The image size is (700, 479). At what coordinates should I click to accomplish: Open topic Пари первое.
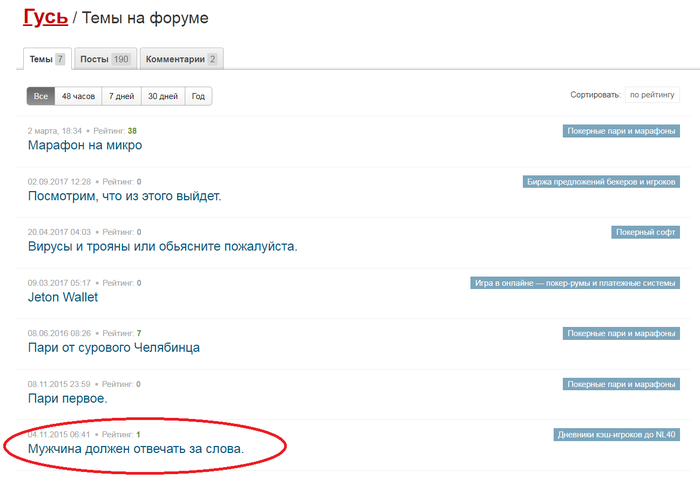click(x=67, y=398)
